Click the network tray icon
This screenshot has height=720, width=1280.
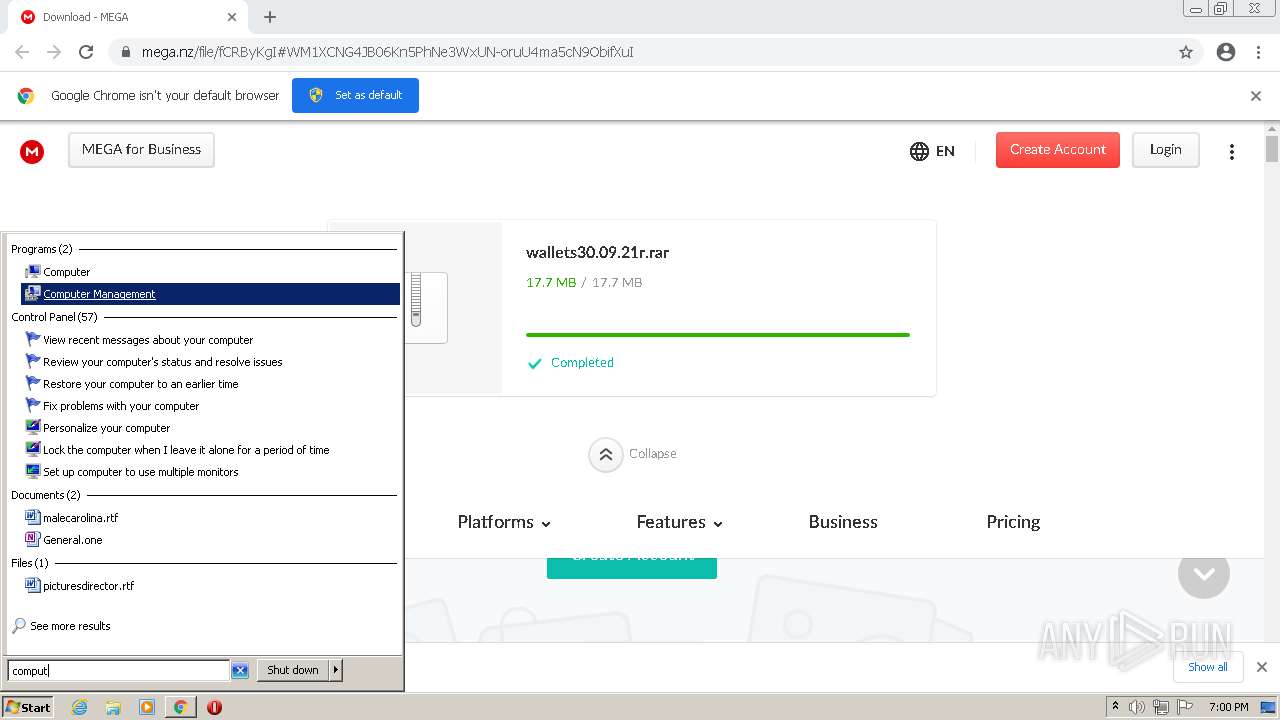[x=1161, y=707]
